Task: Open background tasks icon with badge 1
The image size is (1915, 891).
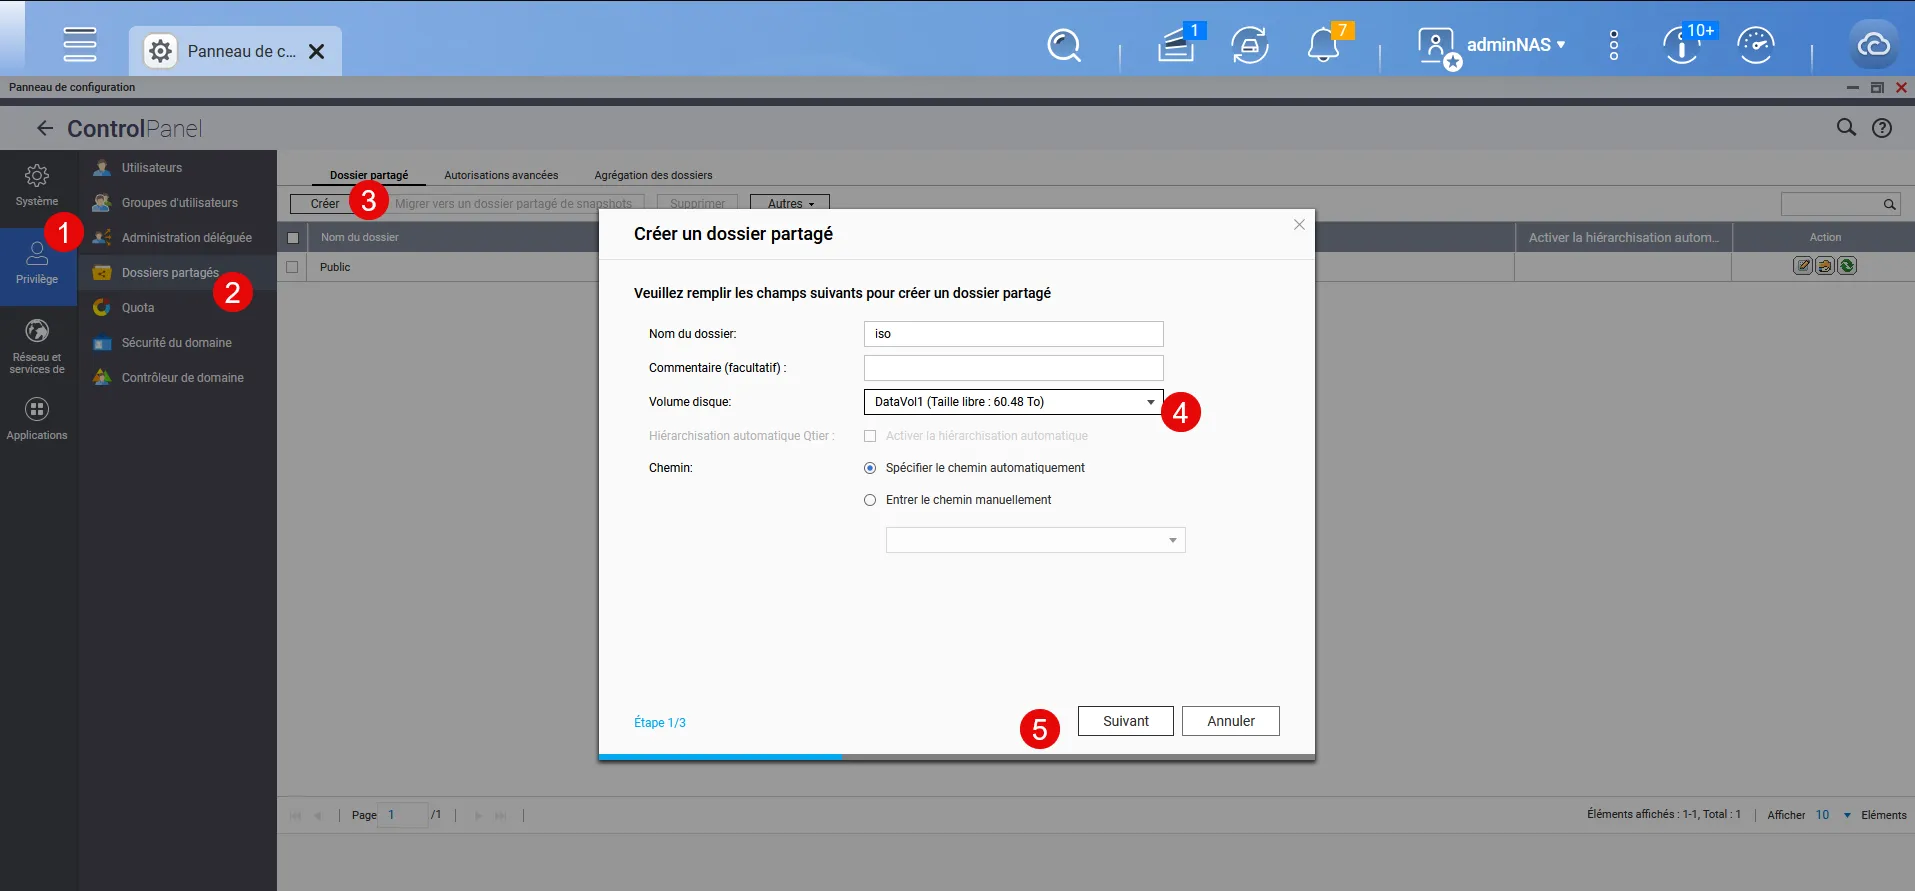Action: point(1177,45)
